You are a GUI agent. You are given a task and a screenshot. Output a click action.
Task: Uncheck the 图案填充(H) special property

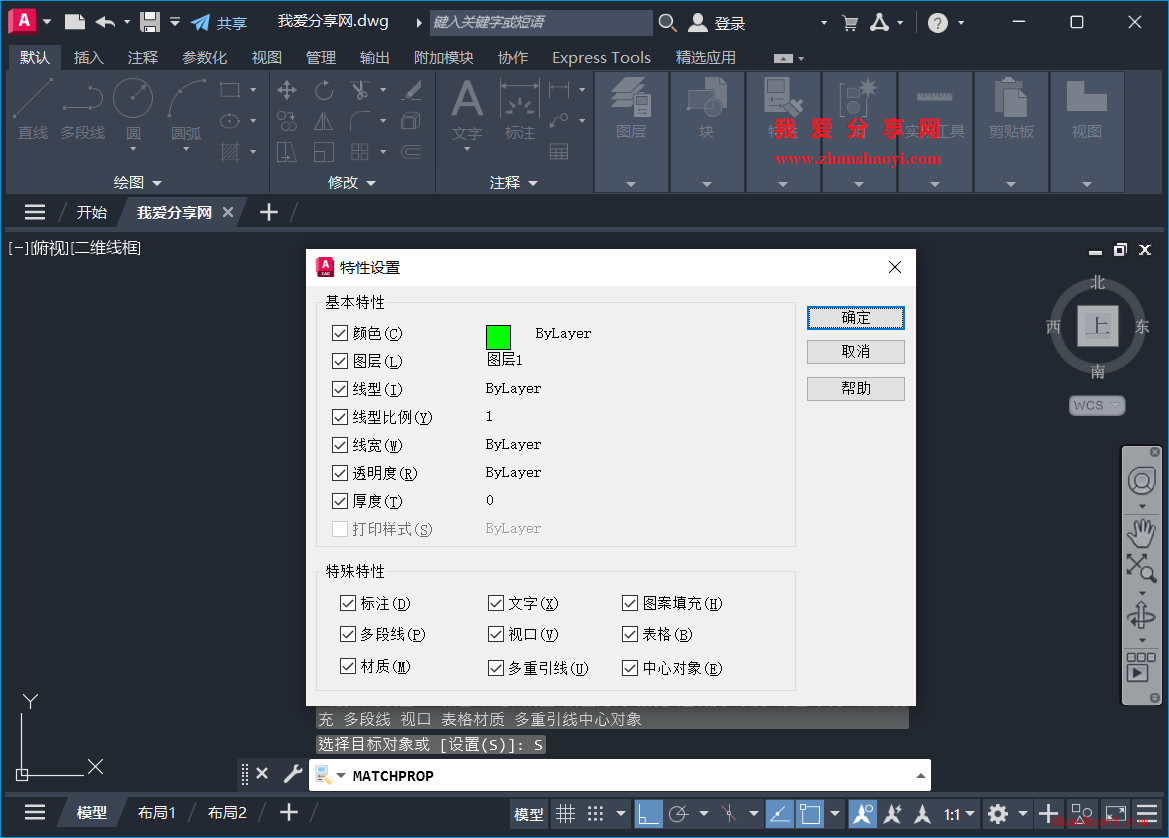(x=630, y=603)
